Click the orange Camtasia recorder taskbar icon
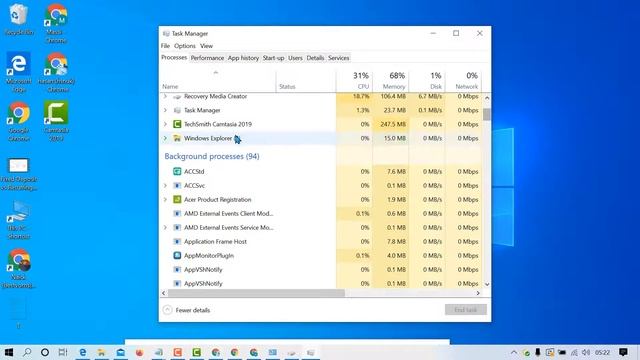This screenshot has height=360, width=640. 178,352
